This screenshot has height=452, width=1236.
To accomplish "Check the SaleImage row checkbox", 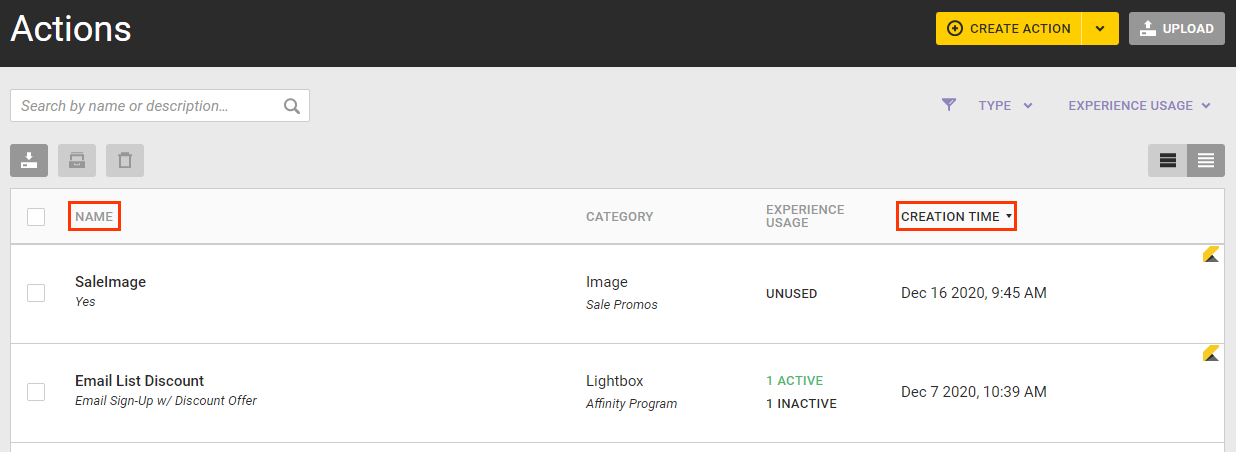I will [36, 293].
